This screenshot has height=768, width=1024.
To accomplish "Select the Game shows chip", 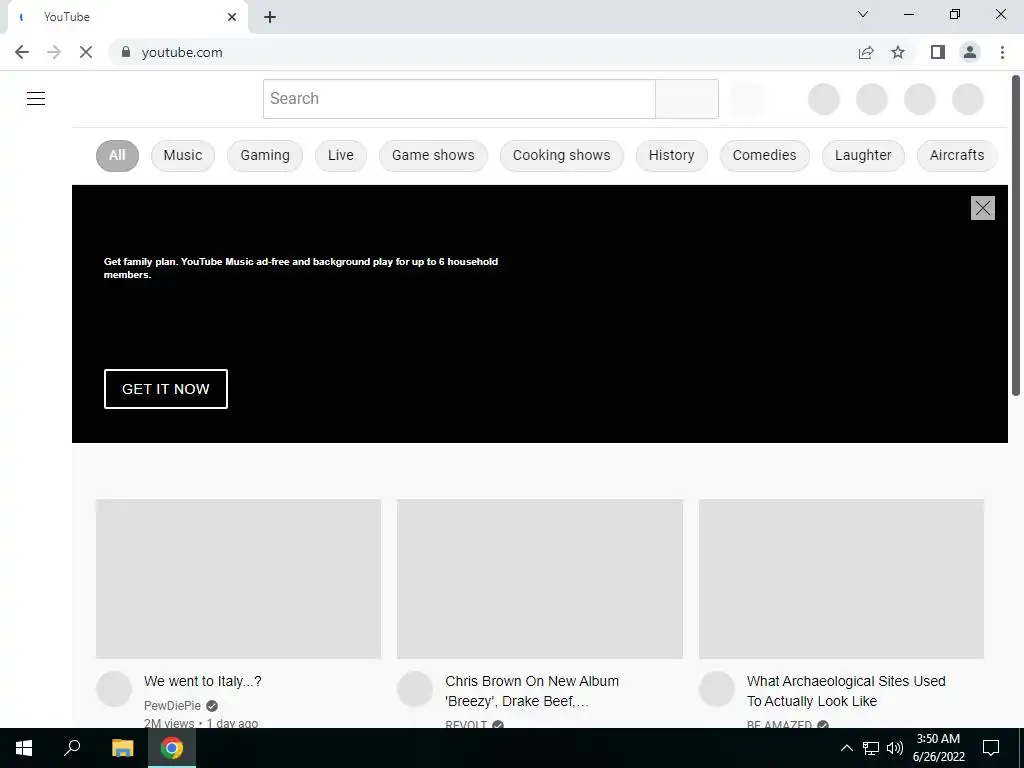I will (x=433, y=155).
